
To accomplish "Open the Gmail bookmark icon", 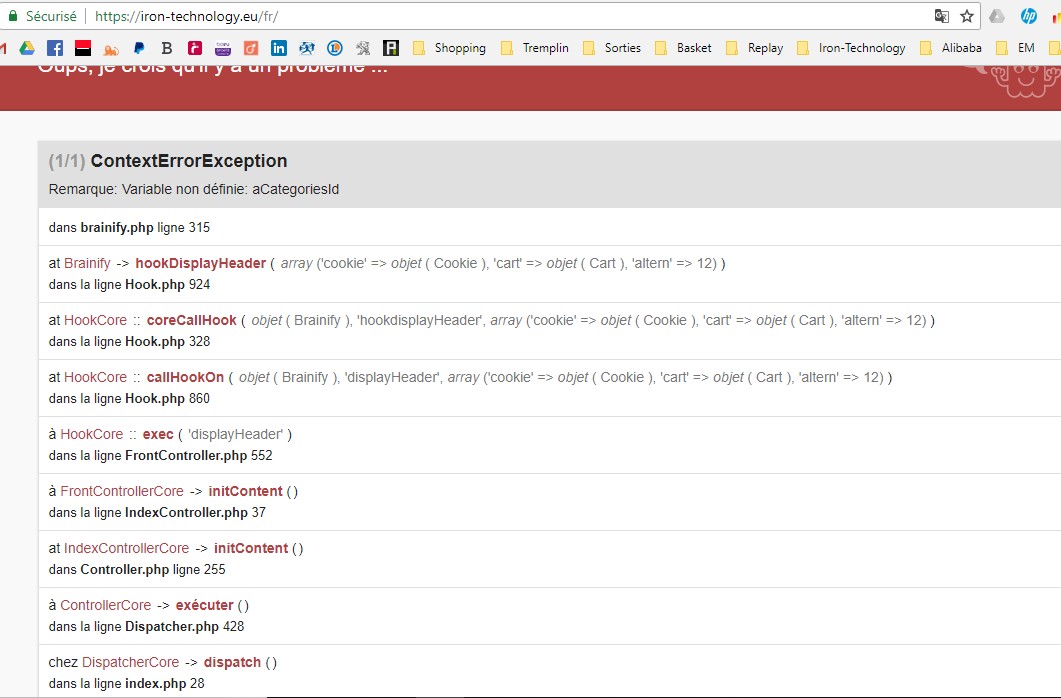I will click(3, 47).
